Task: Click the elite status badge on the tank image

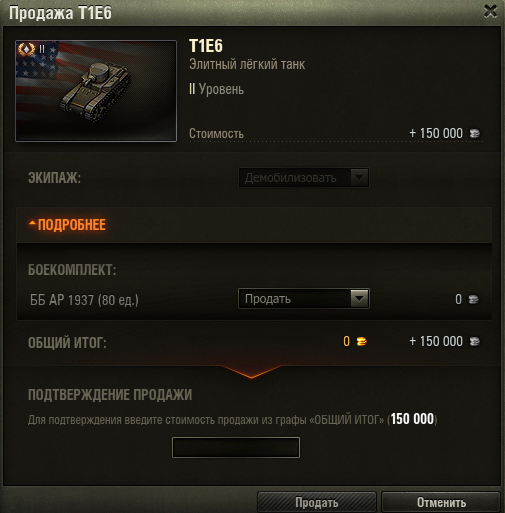Action: [26, 49]
